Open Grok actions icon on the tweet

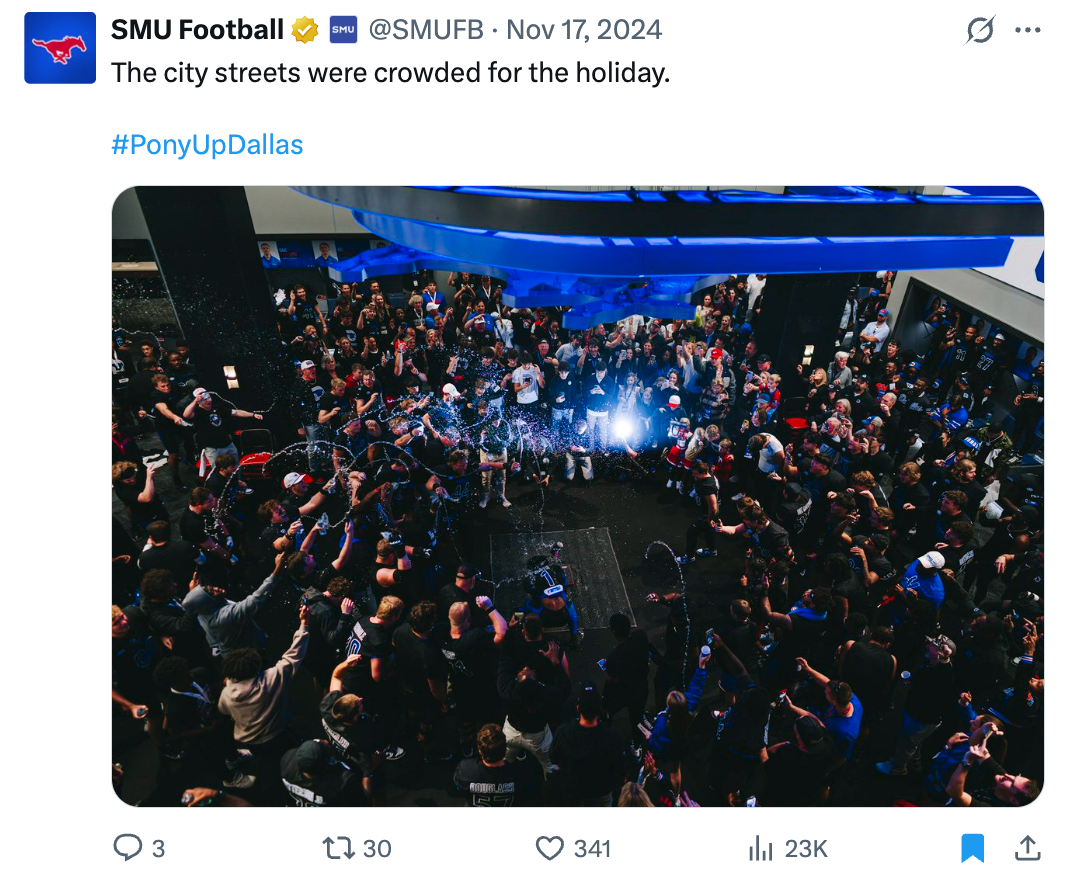click(x=980, y=31)
